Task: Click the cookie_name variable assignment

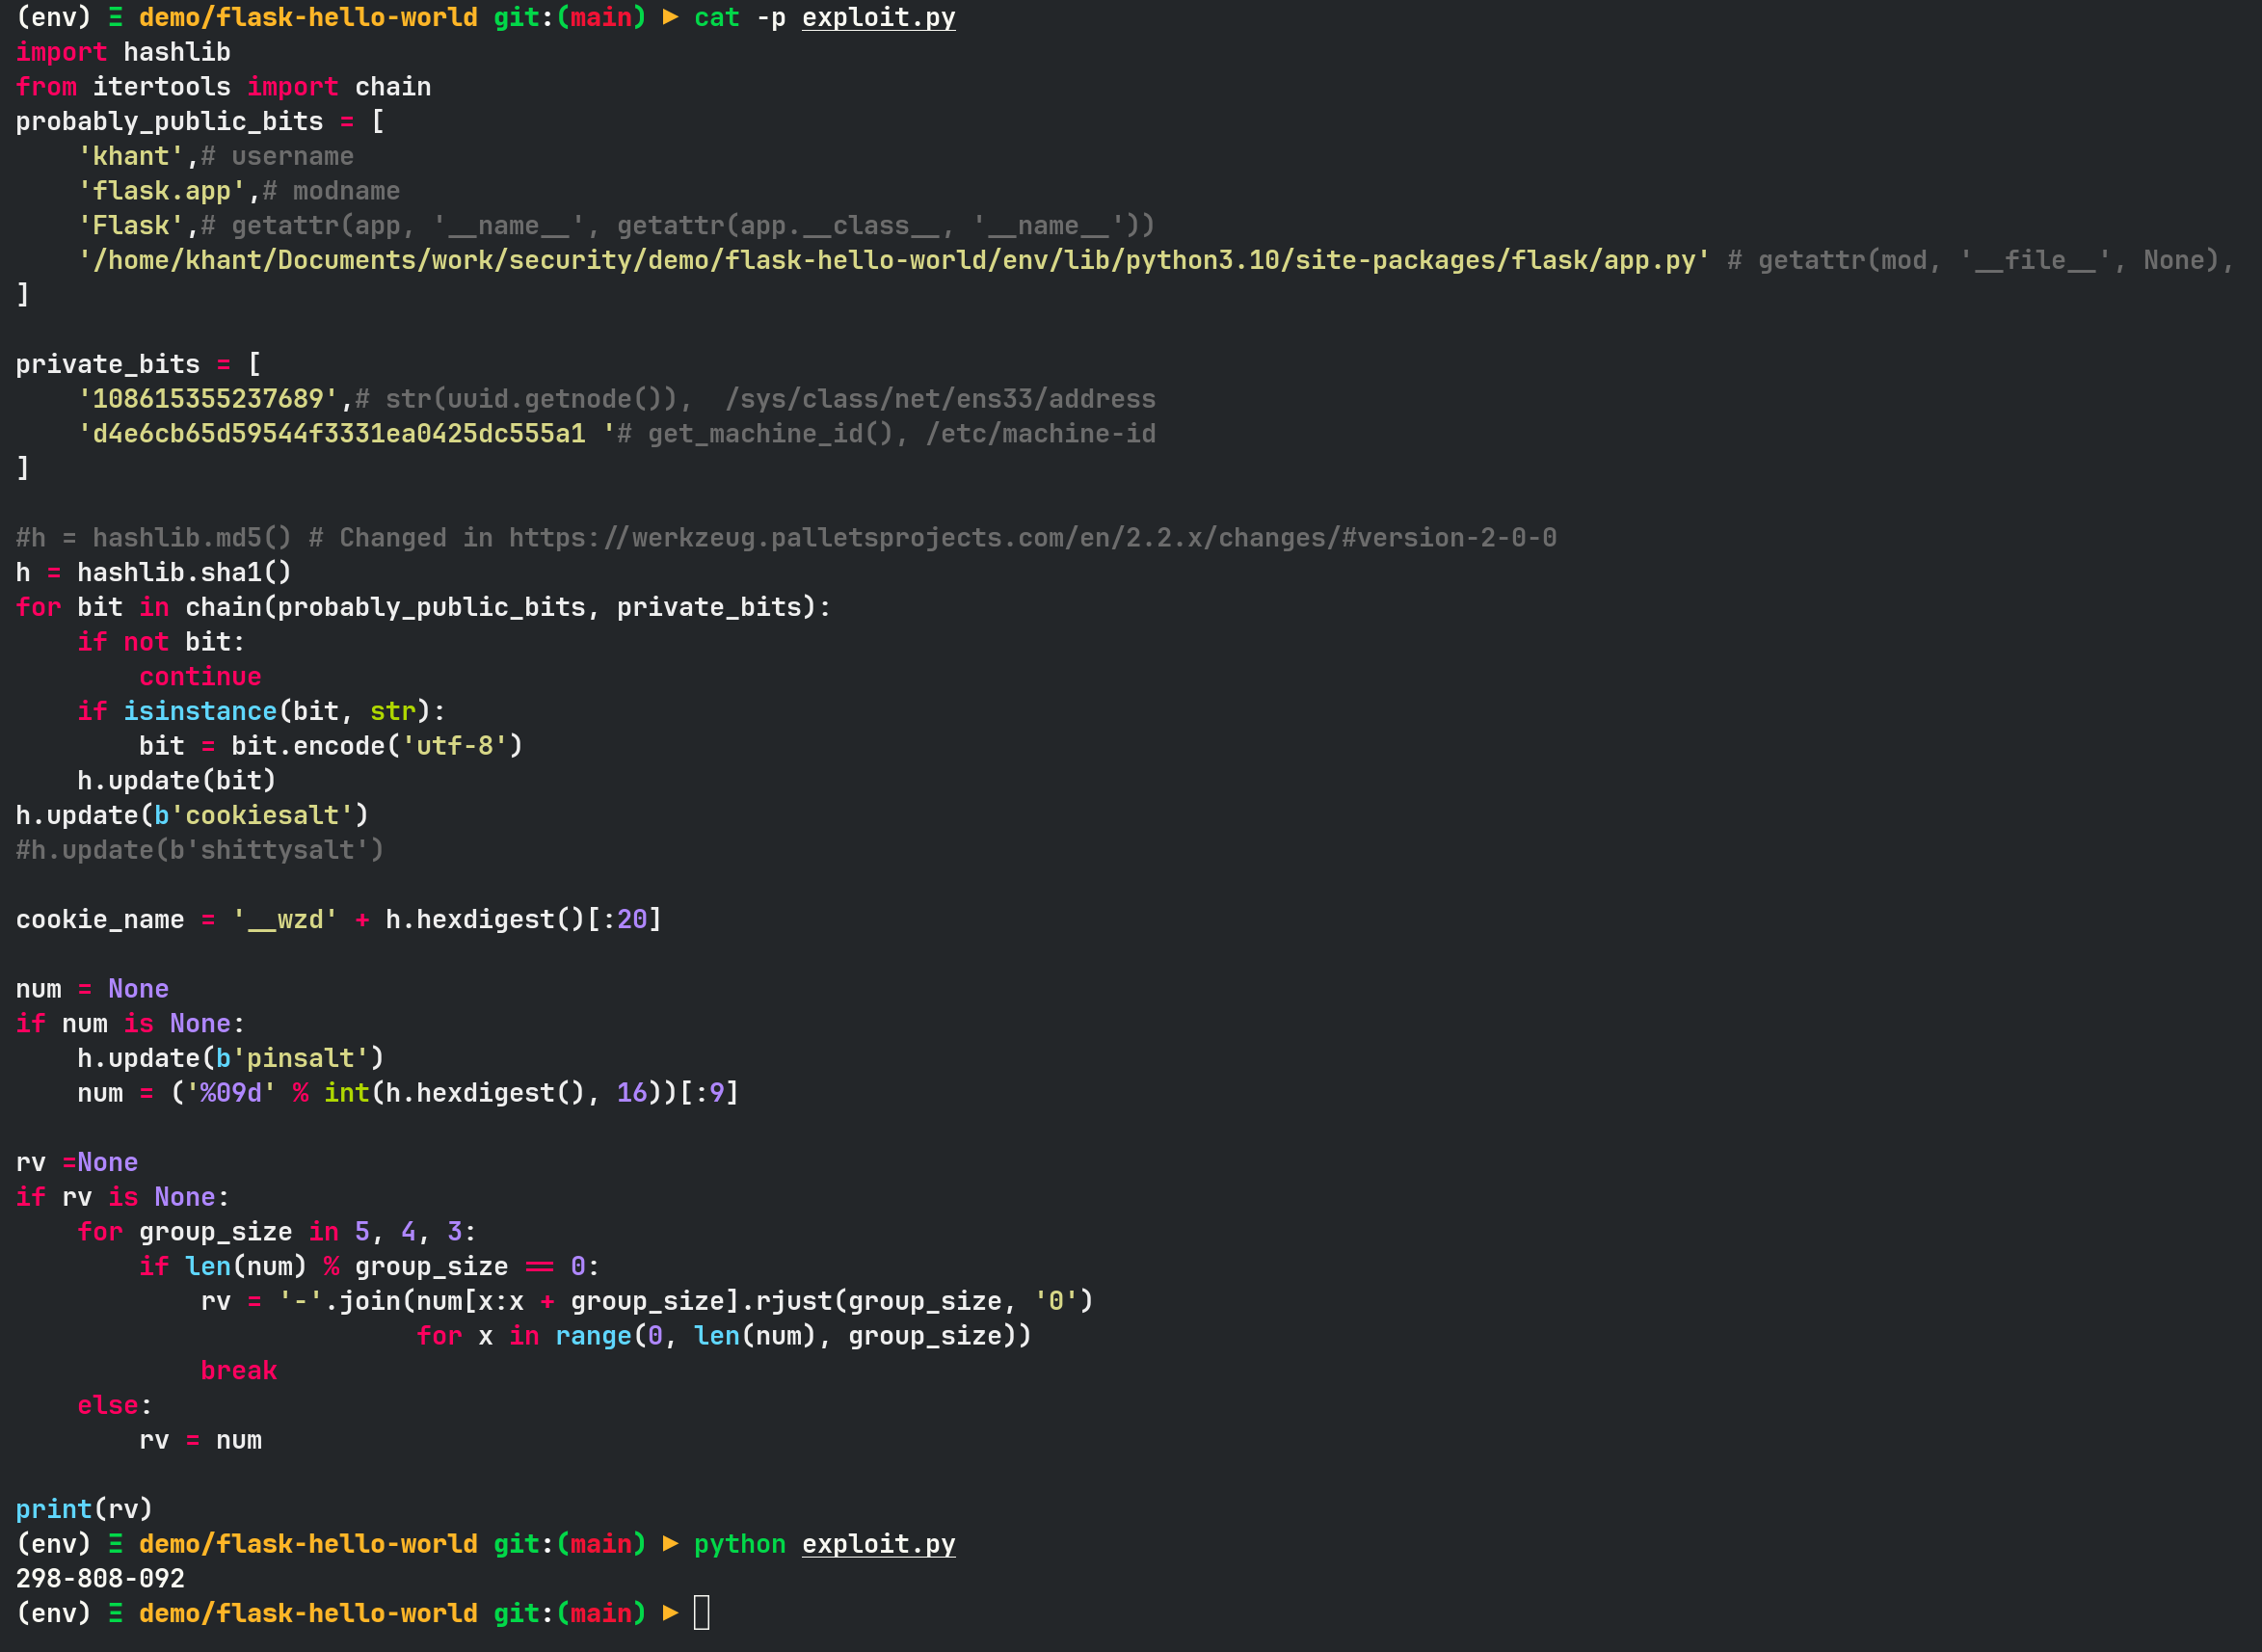Action: (x=100, y=920)
